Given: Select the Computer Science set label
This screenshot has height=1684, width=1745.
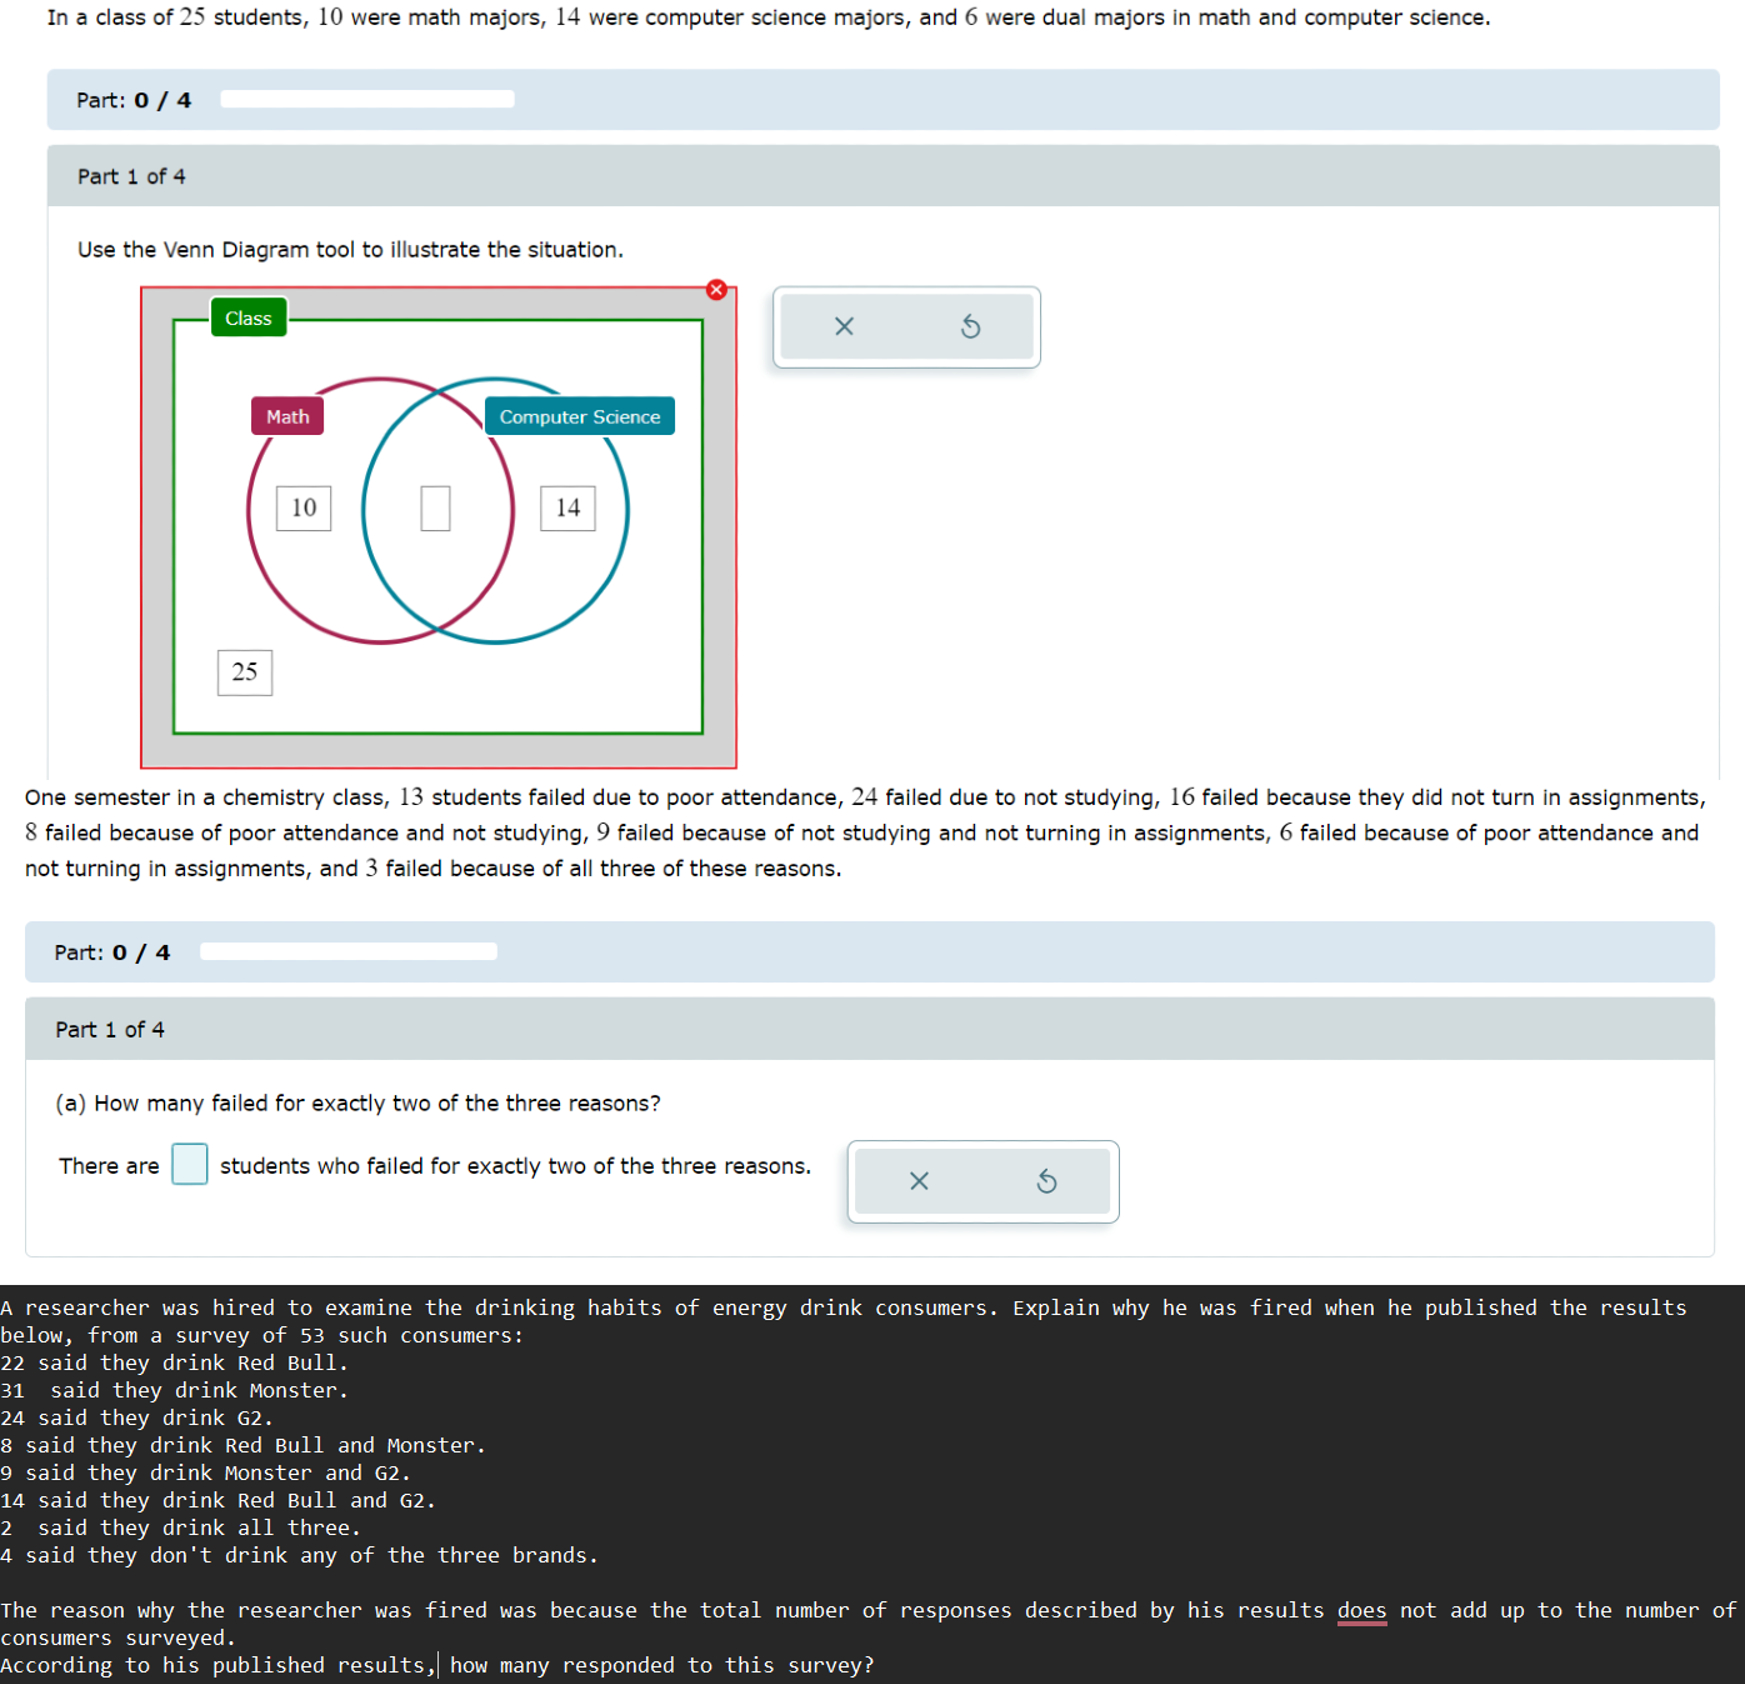Looking at the screenshot, I should click(x=579, y=416).
